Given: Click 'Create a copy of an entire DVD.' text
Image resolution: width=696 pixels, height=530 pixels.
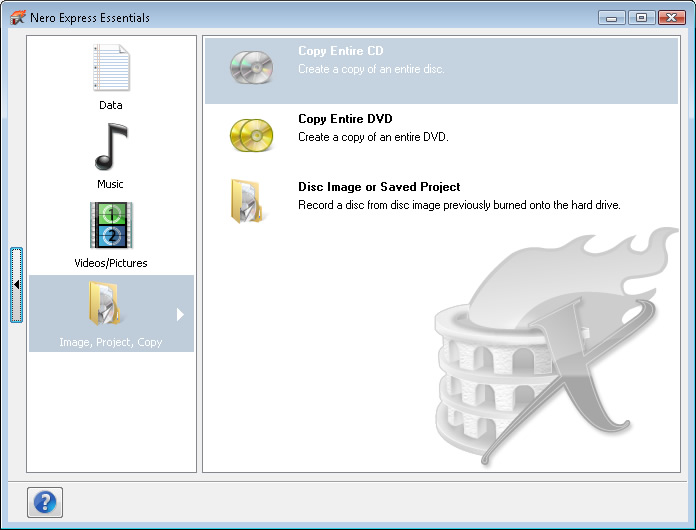Looking at the screenshot, I should (x=373, y=137).
